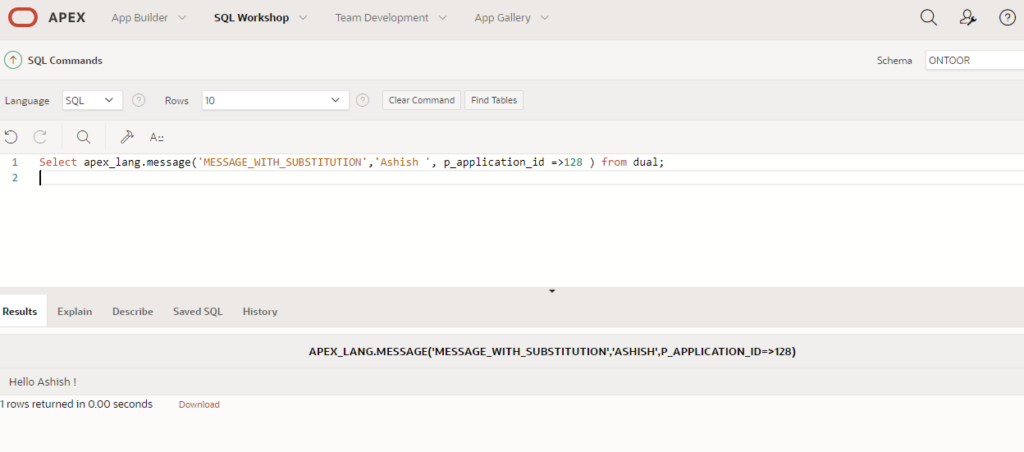Open the Language SQL dropdown
The image size is (1024, 452).
[x=92, y=100]
